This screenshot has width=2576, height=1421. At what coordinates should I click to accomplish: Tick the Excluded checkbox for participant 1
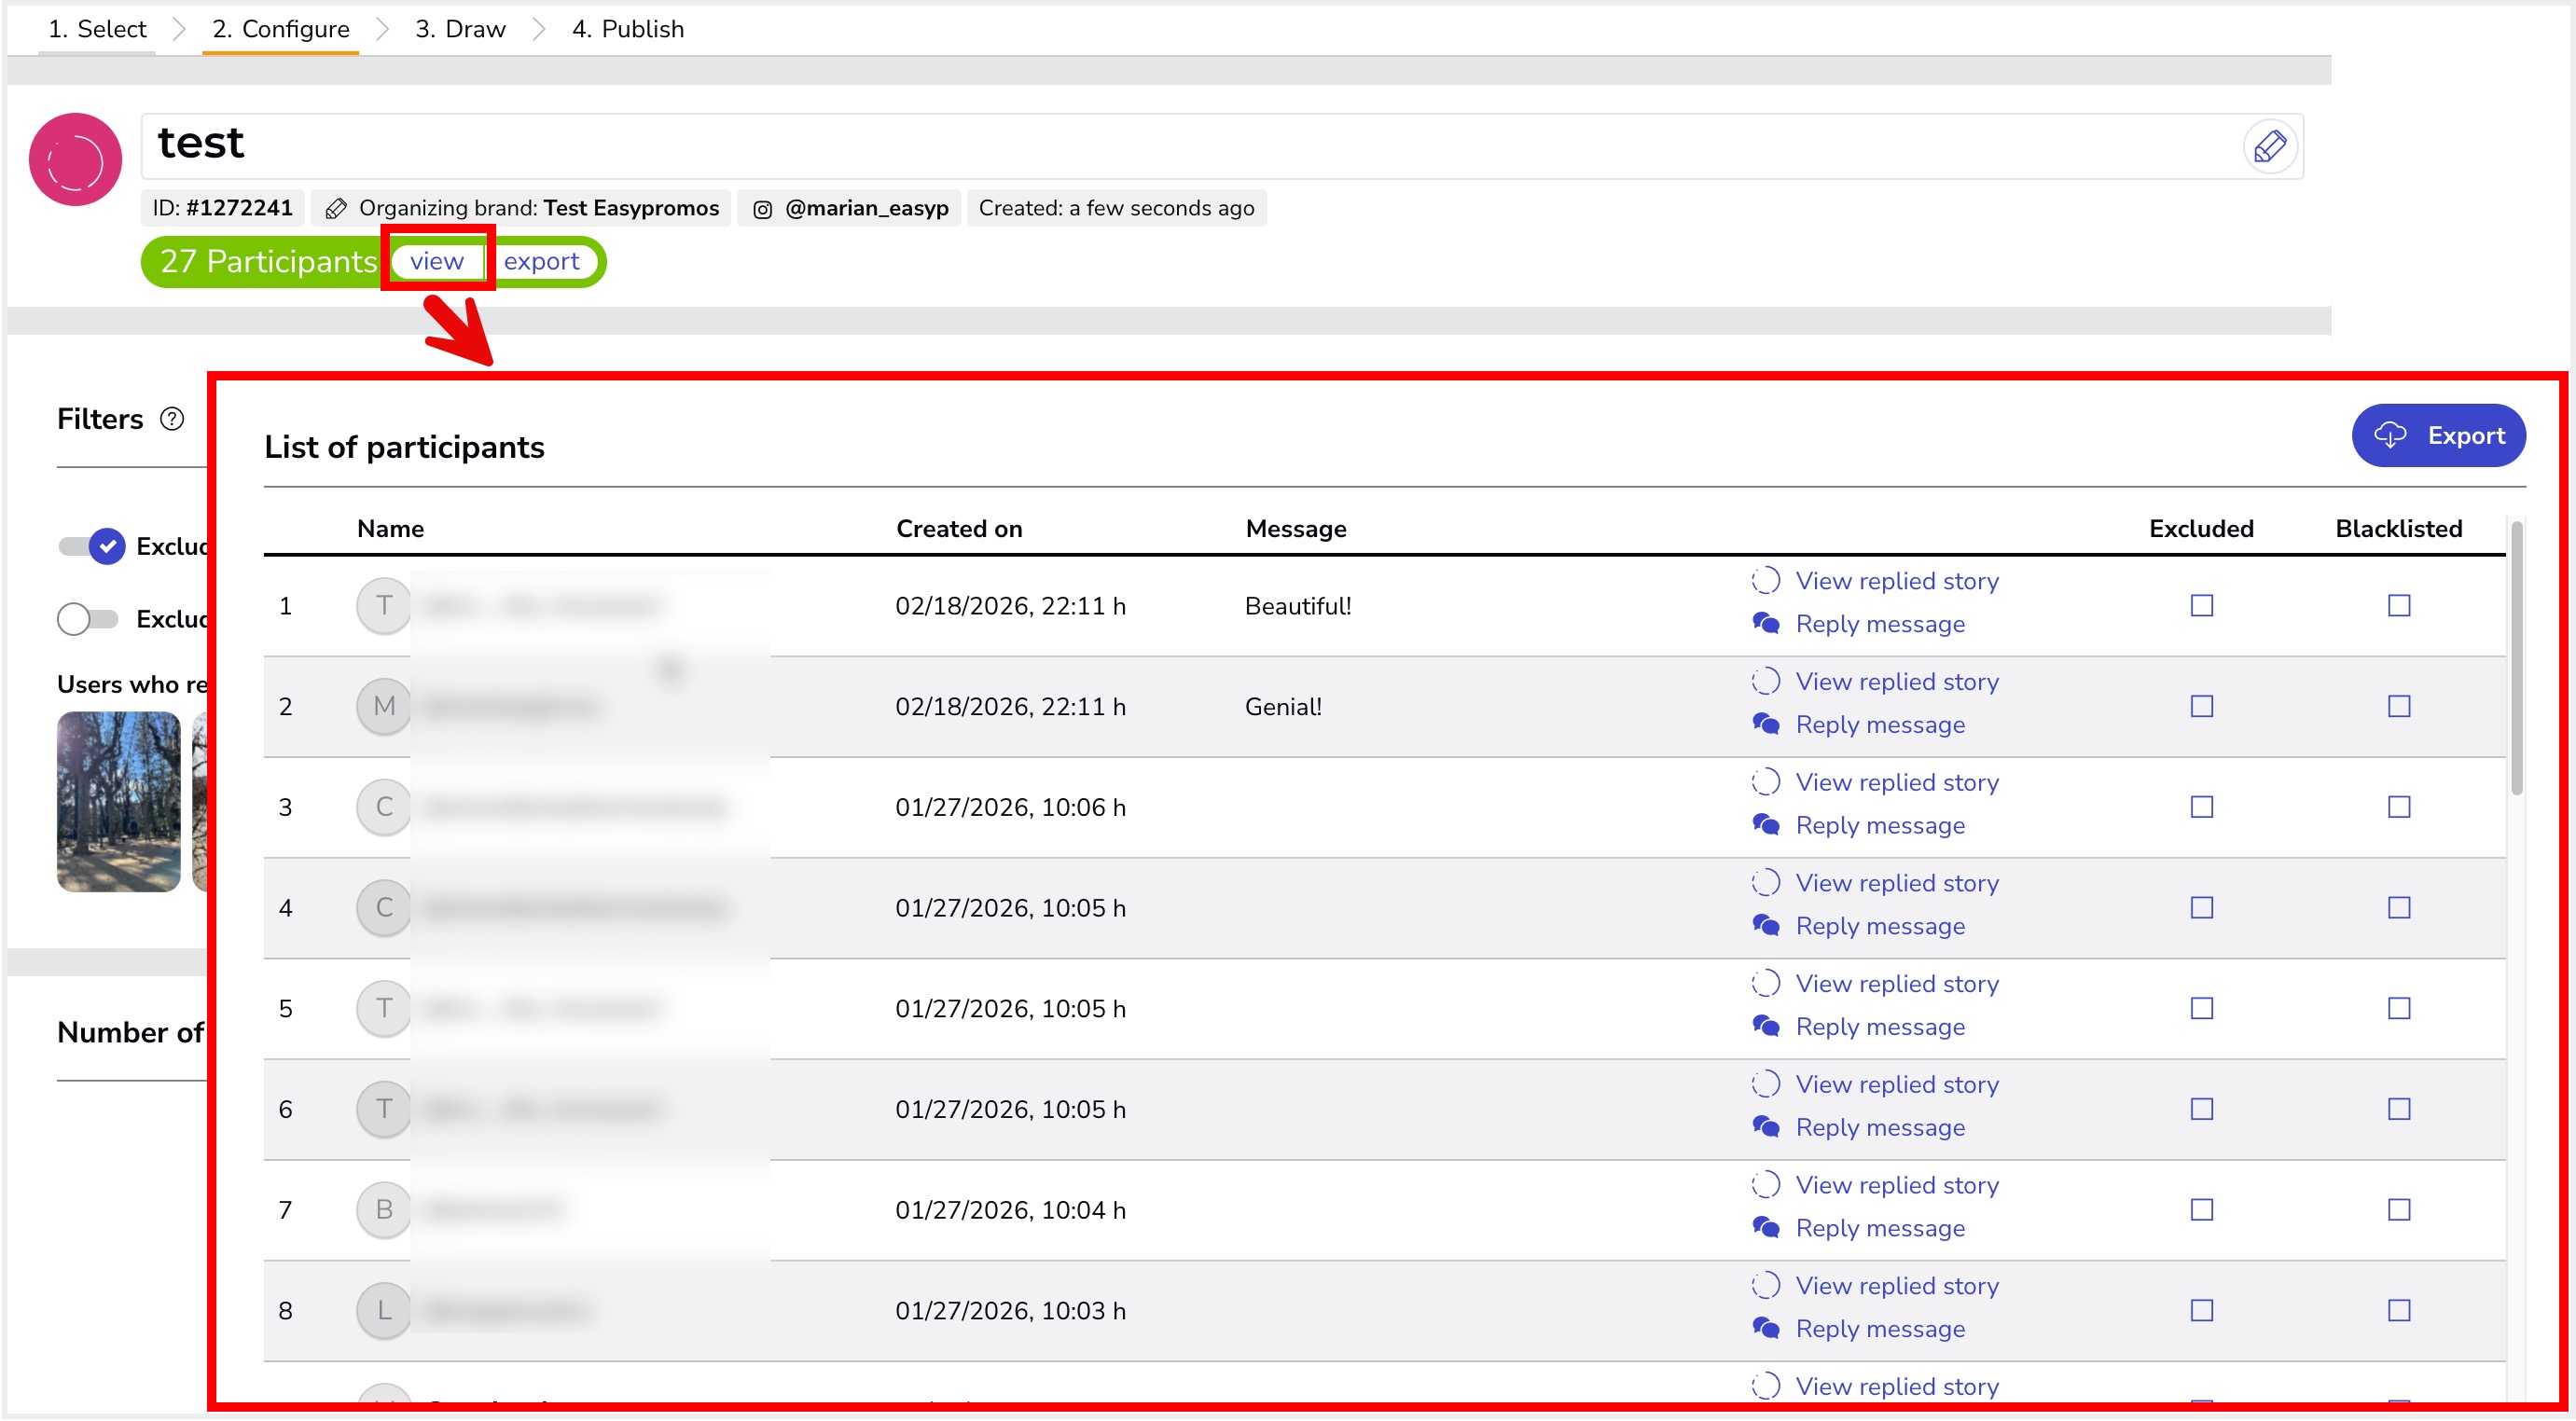pyautogui.click(x=2201, y=606)
